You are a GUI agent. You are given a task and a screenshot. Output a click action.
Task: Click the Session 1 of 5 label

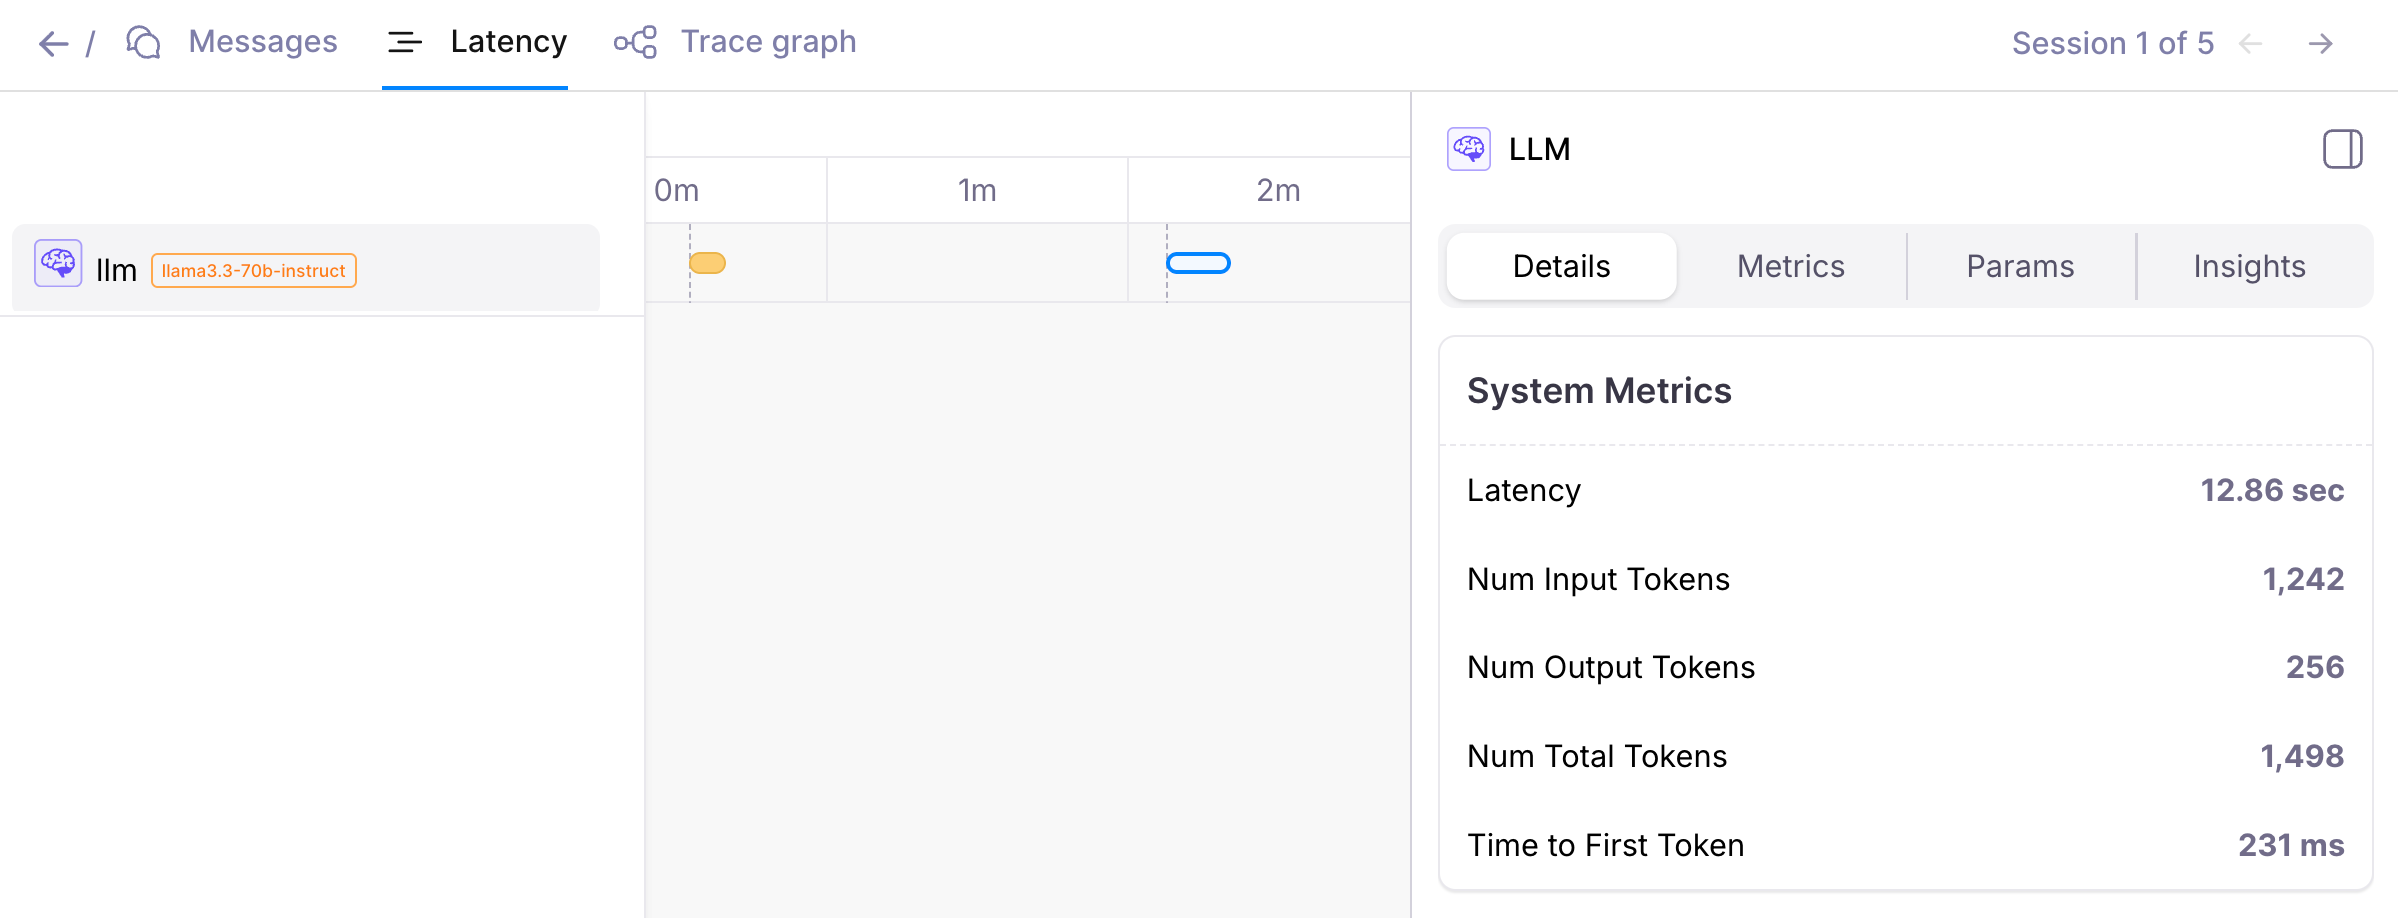(x=2113, y=44)
